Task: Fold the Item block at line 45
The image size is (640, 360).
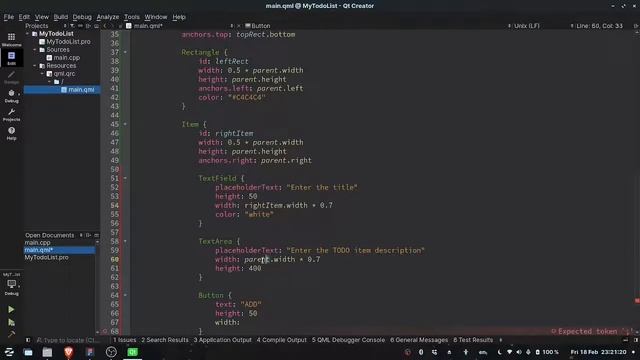Action: click(x=125, y=124)
